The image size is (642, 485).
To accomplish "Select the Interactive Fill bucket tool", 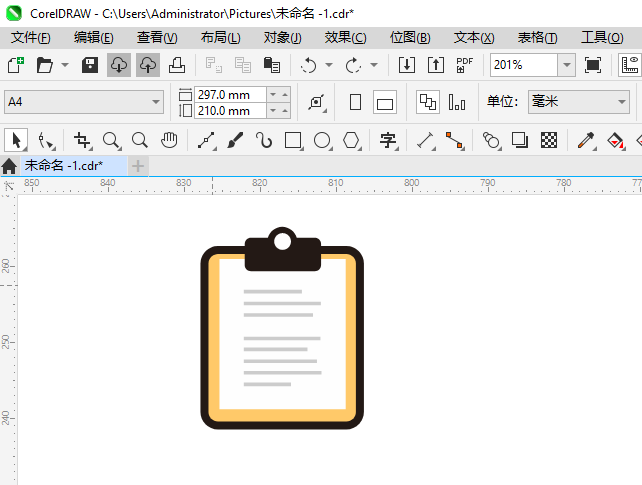I will (615, 141).
